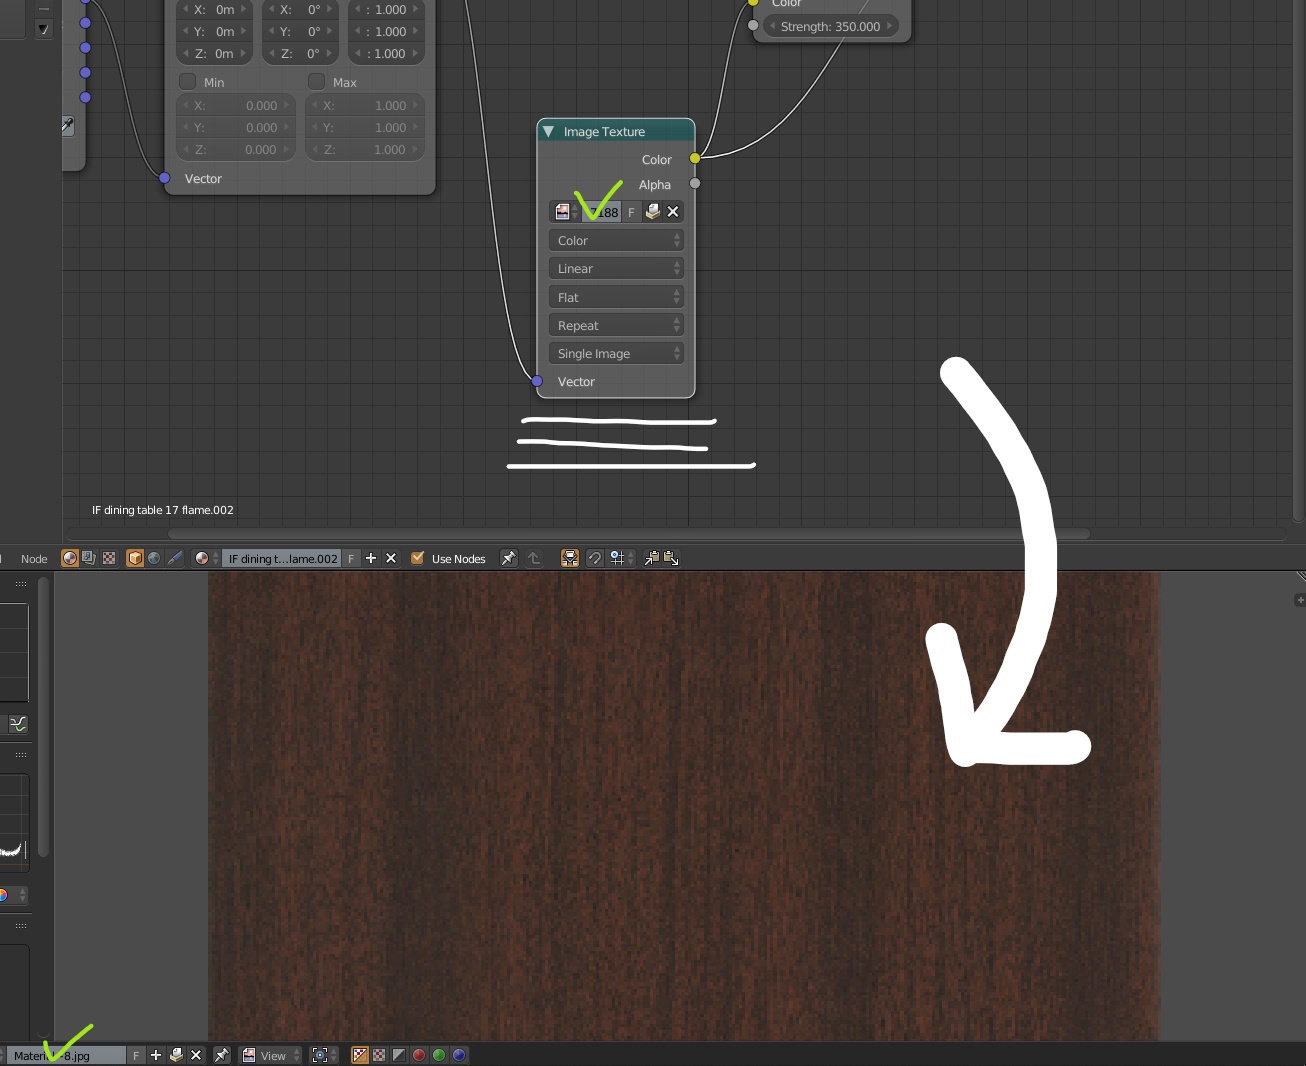Open Linear interpolation dropdown

[x=616, y=268]
